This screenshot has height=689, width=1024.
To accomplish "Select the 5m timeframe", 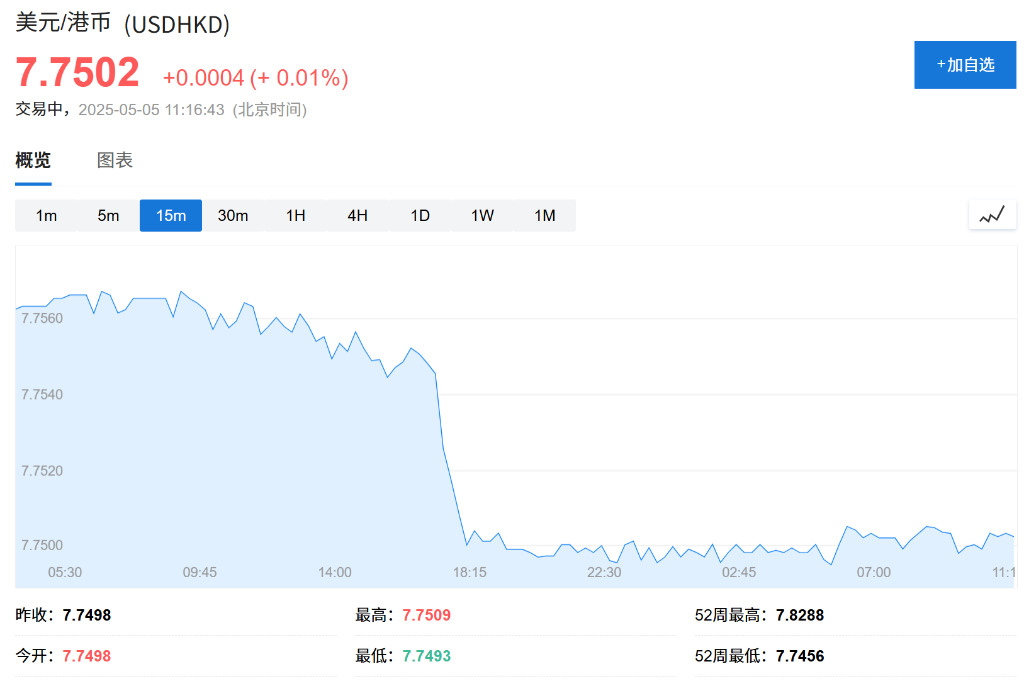I will click(x=108, y=215).
